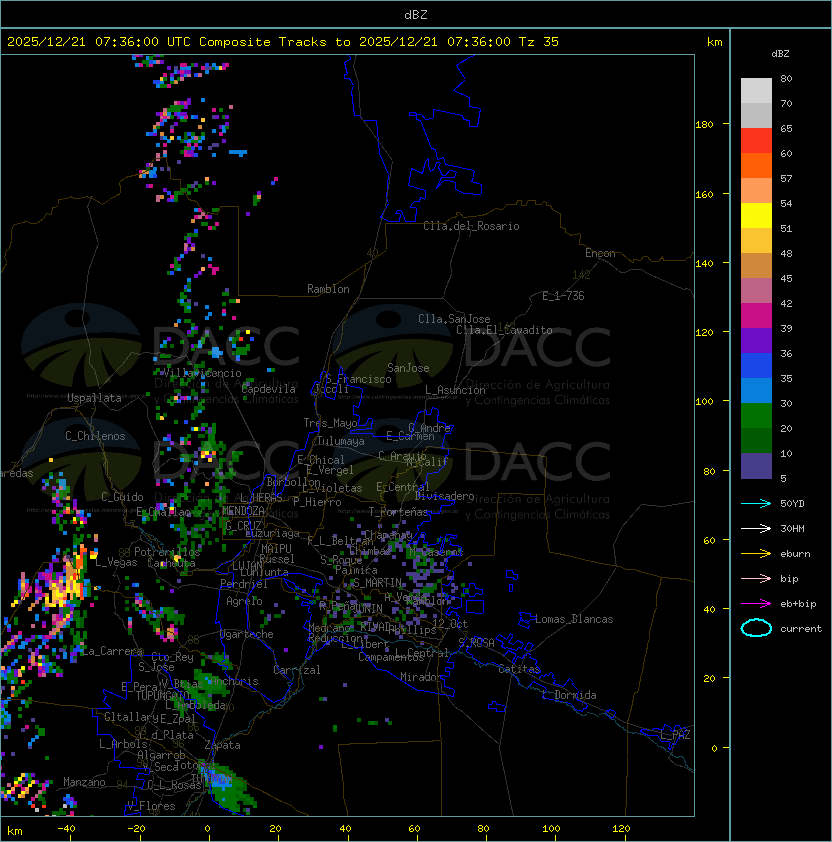Viewport: 832px width, 842px height.
Task: Click the 180 km tick on right axis
Action: [x=704, y=124]
